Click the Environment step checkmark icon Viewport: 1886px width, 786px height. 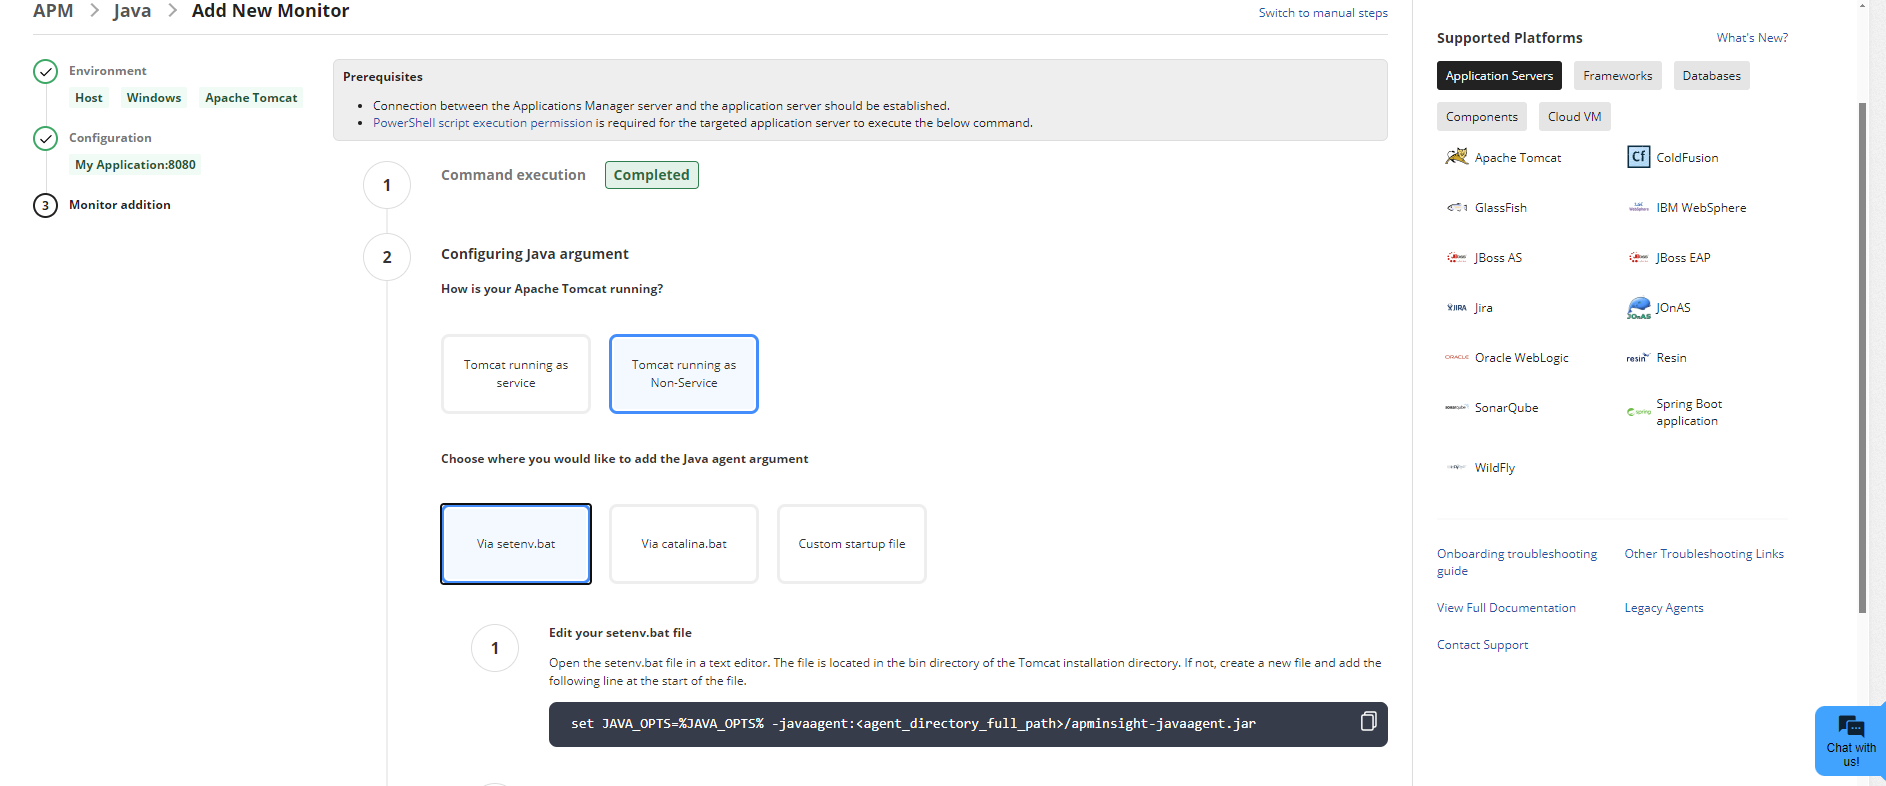coord(45,71)
